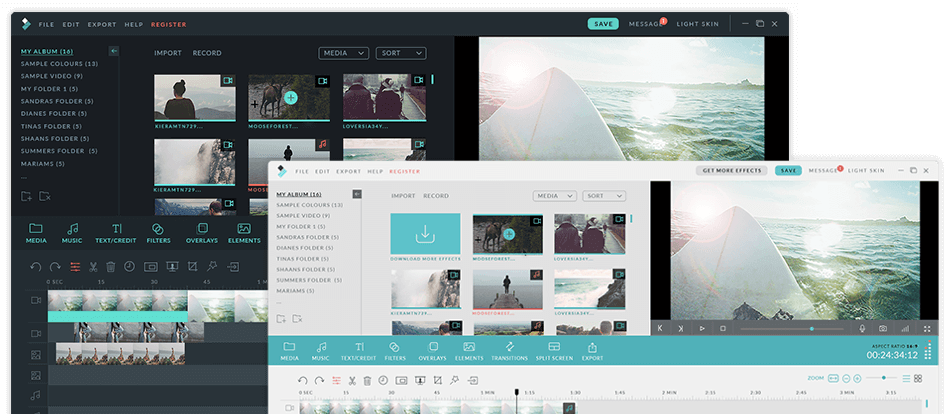The width and height of the screenshot is (945, 414).
Task: Take a snapshot with the camera icon
Action: 883,328
